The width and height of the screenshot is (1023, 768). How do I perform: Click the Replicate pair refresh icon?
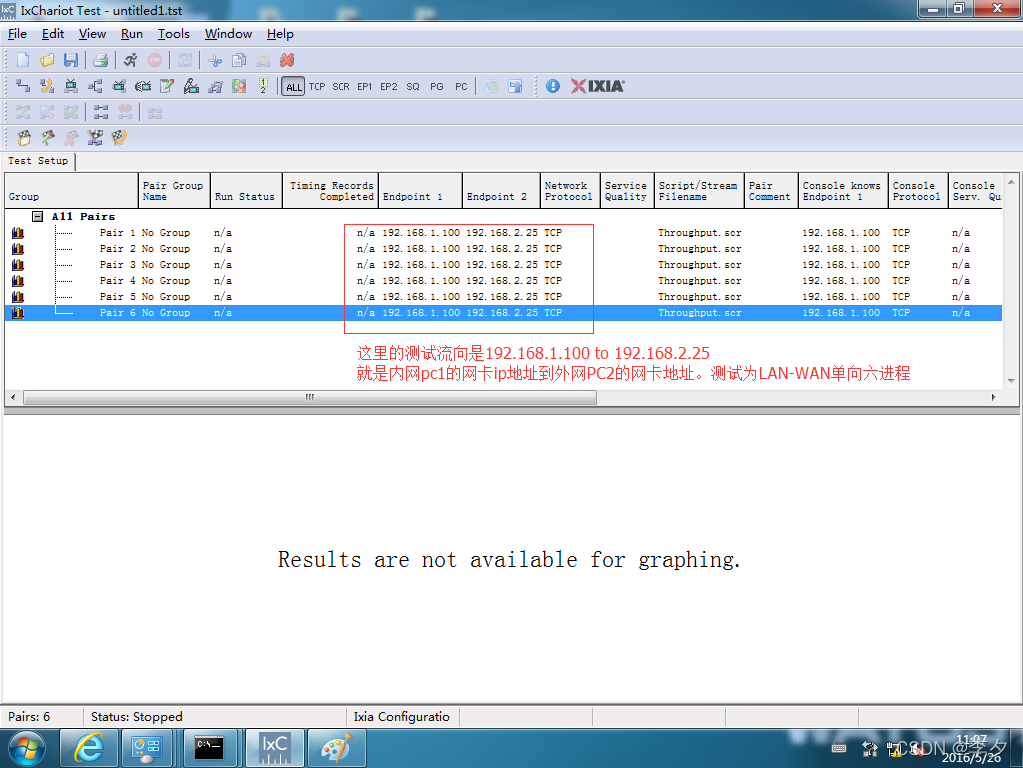[x=239, y=86]
